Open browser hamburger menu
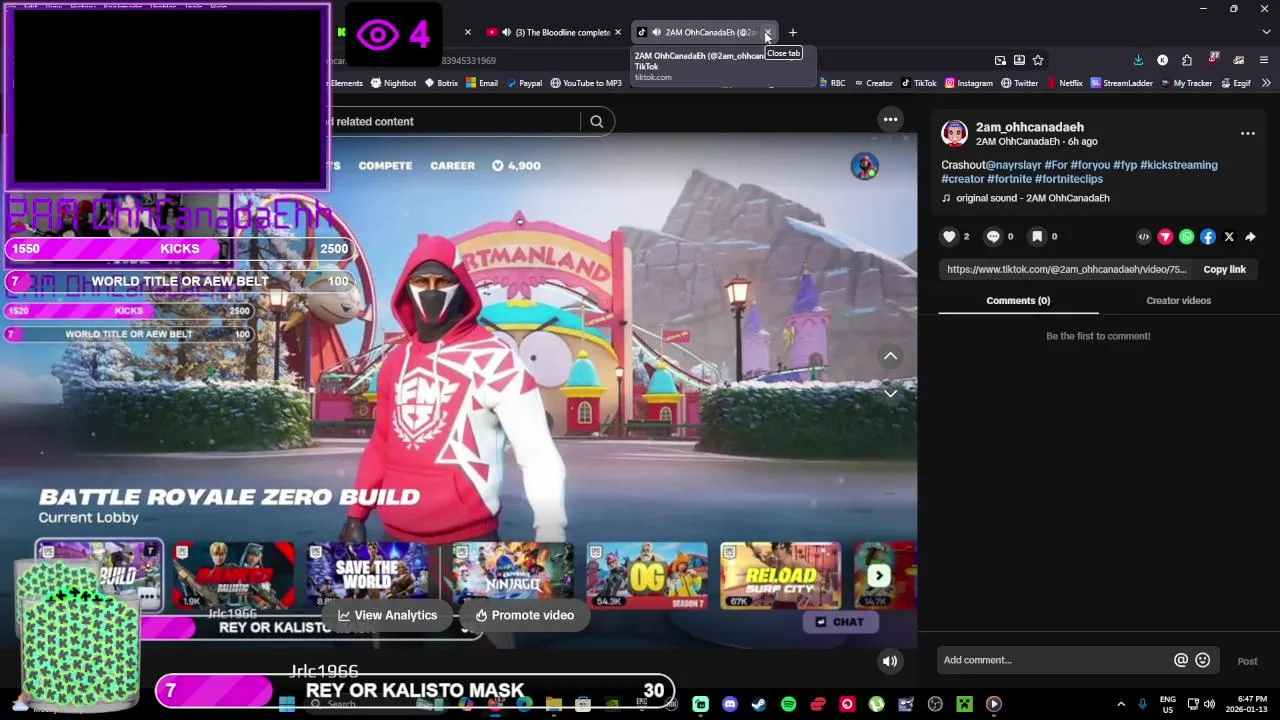The image size is (1280, 720). (x=1264, y=60)
